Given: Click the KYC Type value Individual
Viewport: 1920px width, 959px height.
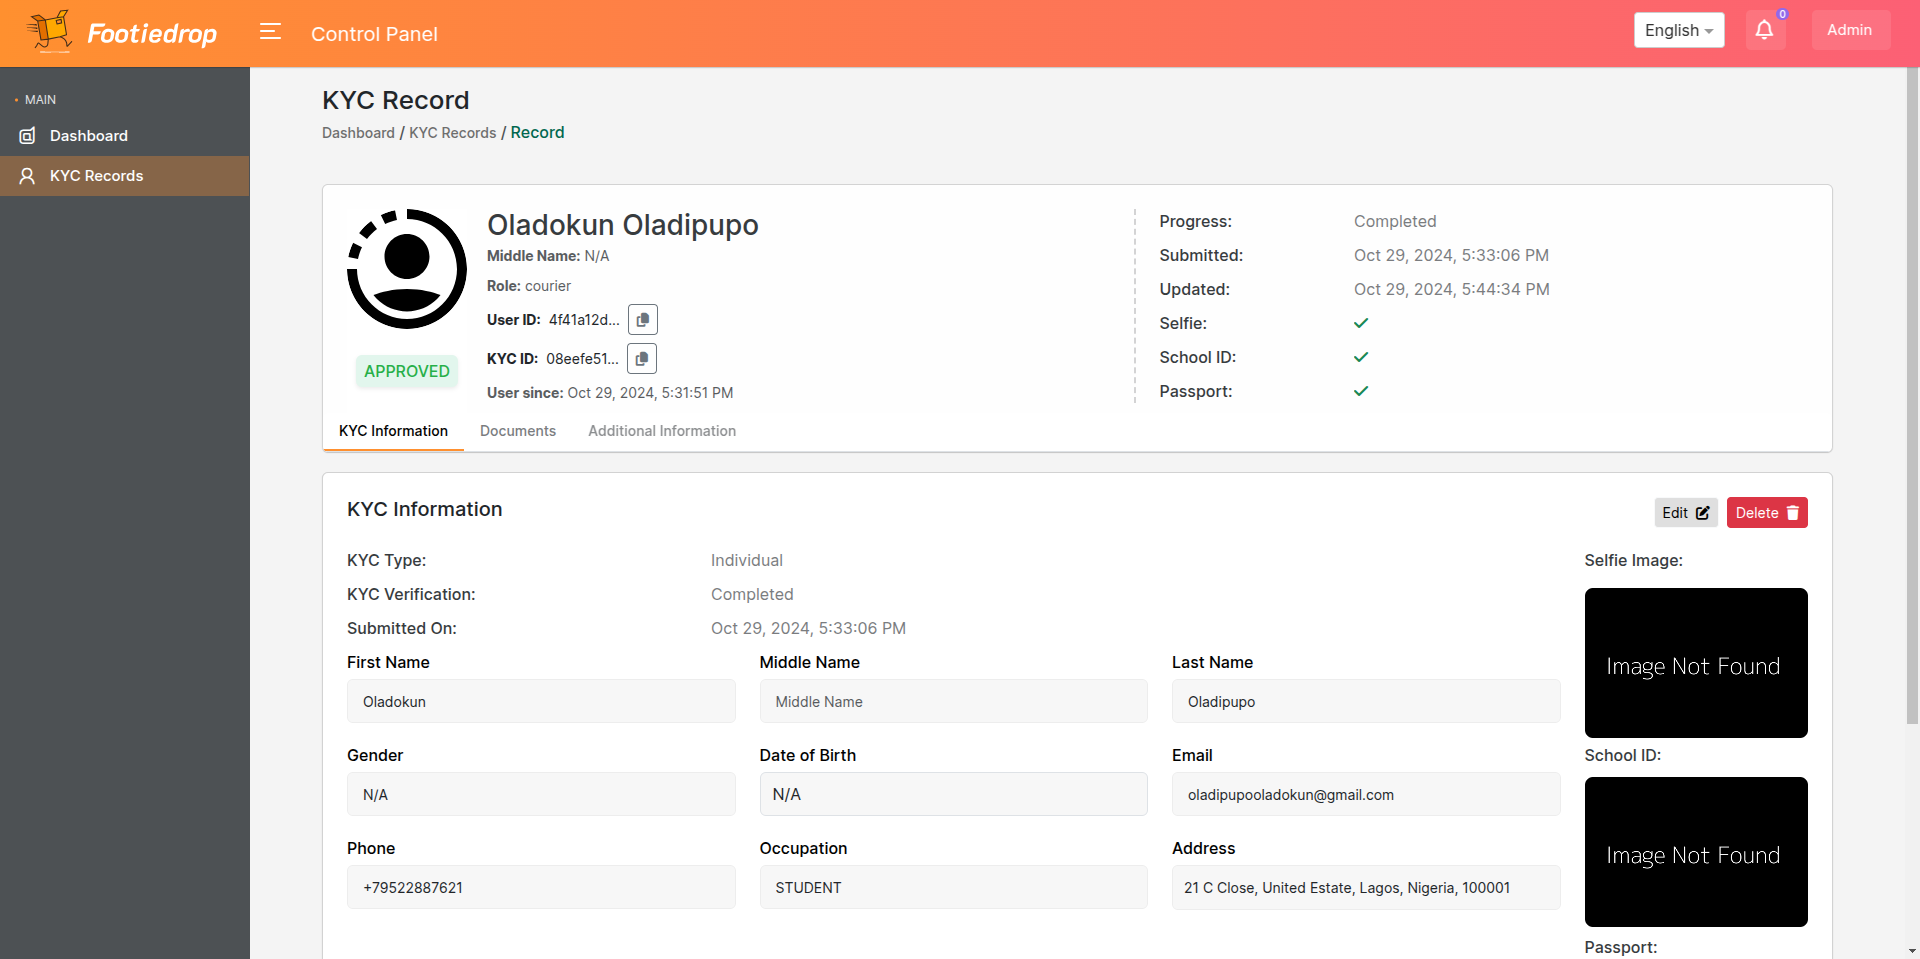Looking at the screenshot, I should coord(747,561).
